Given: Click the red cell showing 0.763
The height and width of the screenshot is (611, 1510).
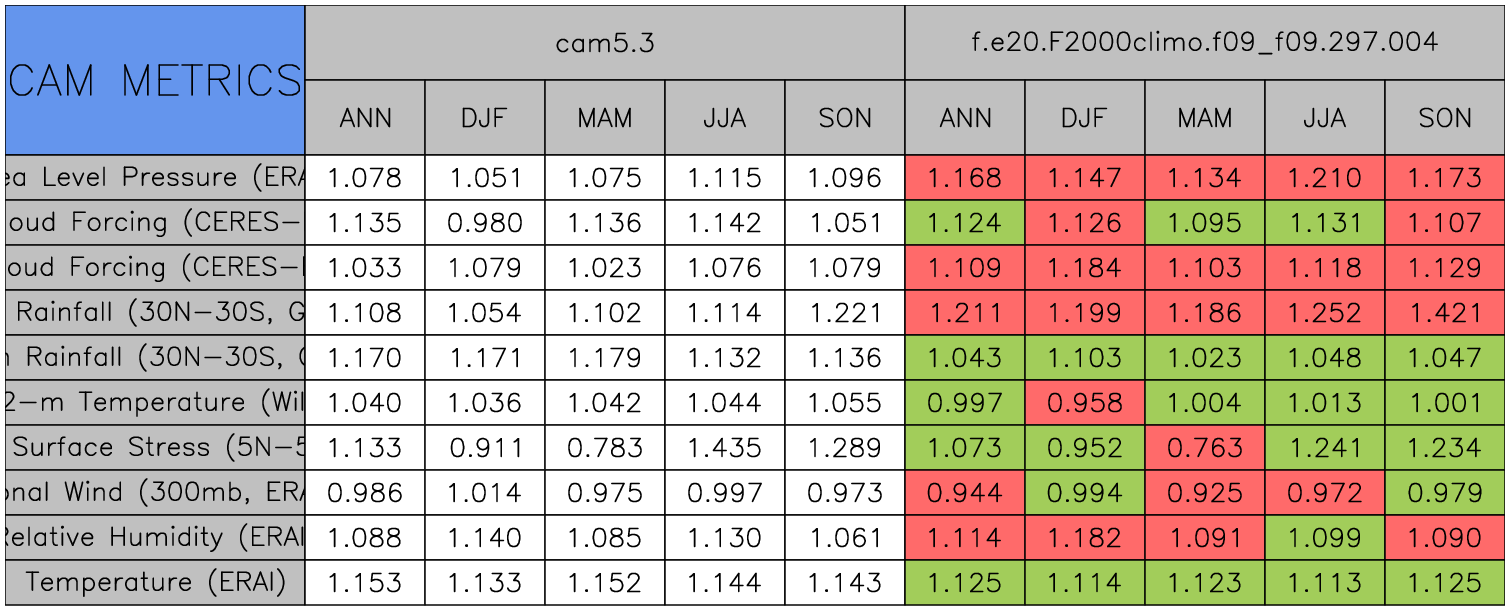Looking at the screenshot, I should click(x=1205, y=448).
